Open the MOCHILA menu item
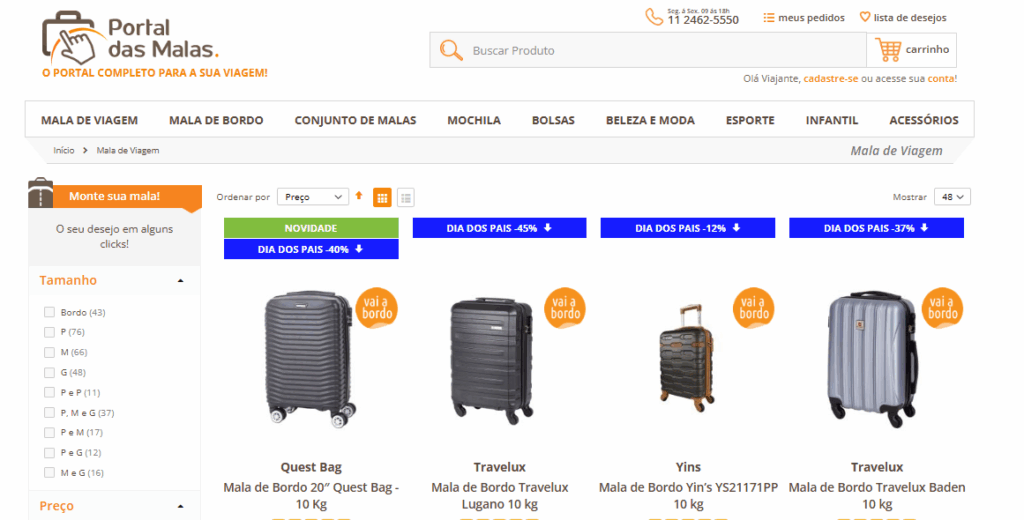Screen dimensions: 1024x520 point(474,120)
